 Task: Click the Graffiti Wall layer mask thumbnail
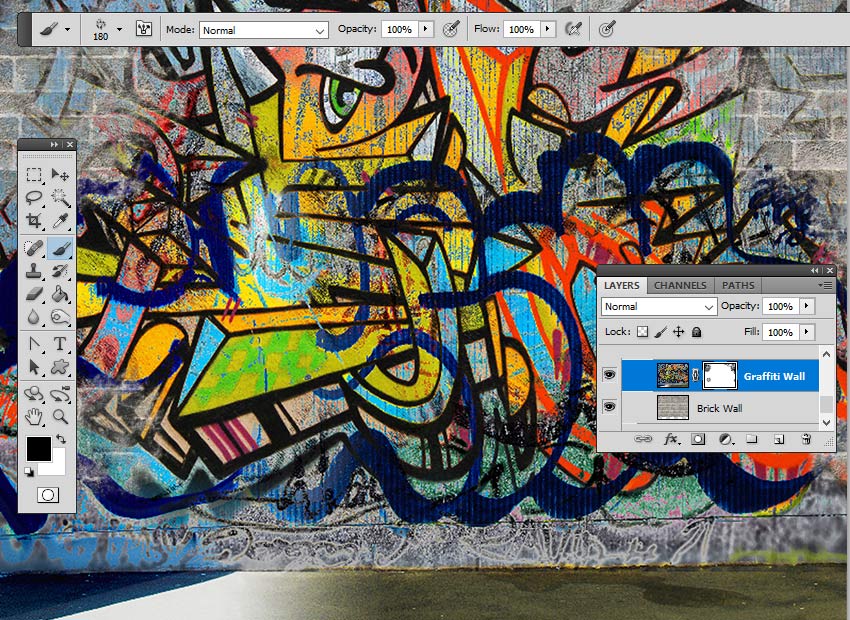pos(720,375)
